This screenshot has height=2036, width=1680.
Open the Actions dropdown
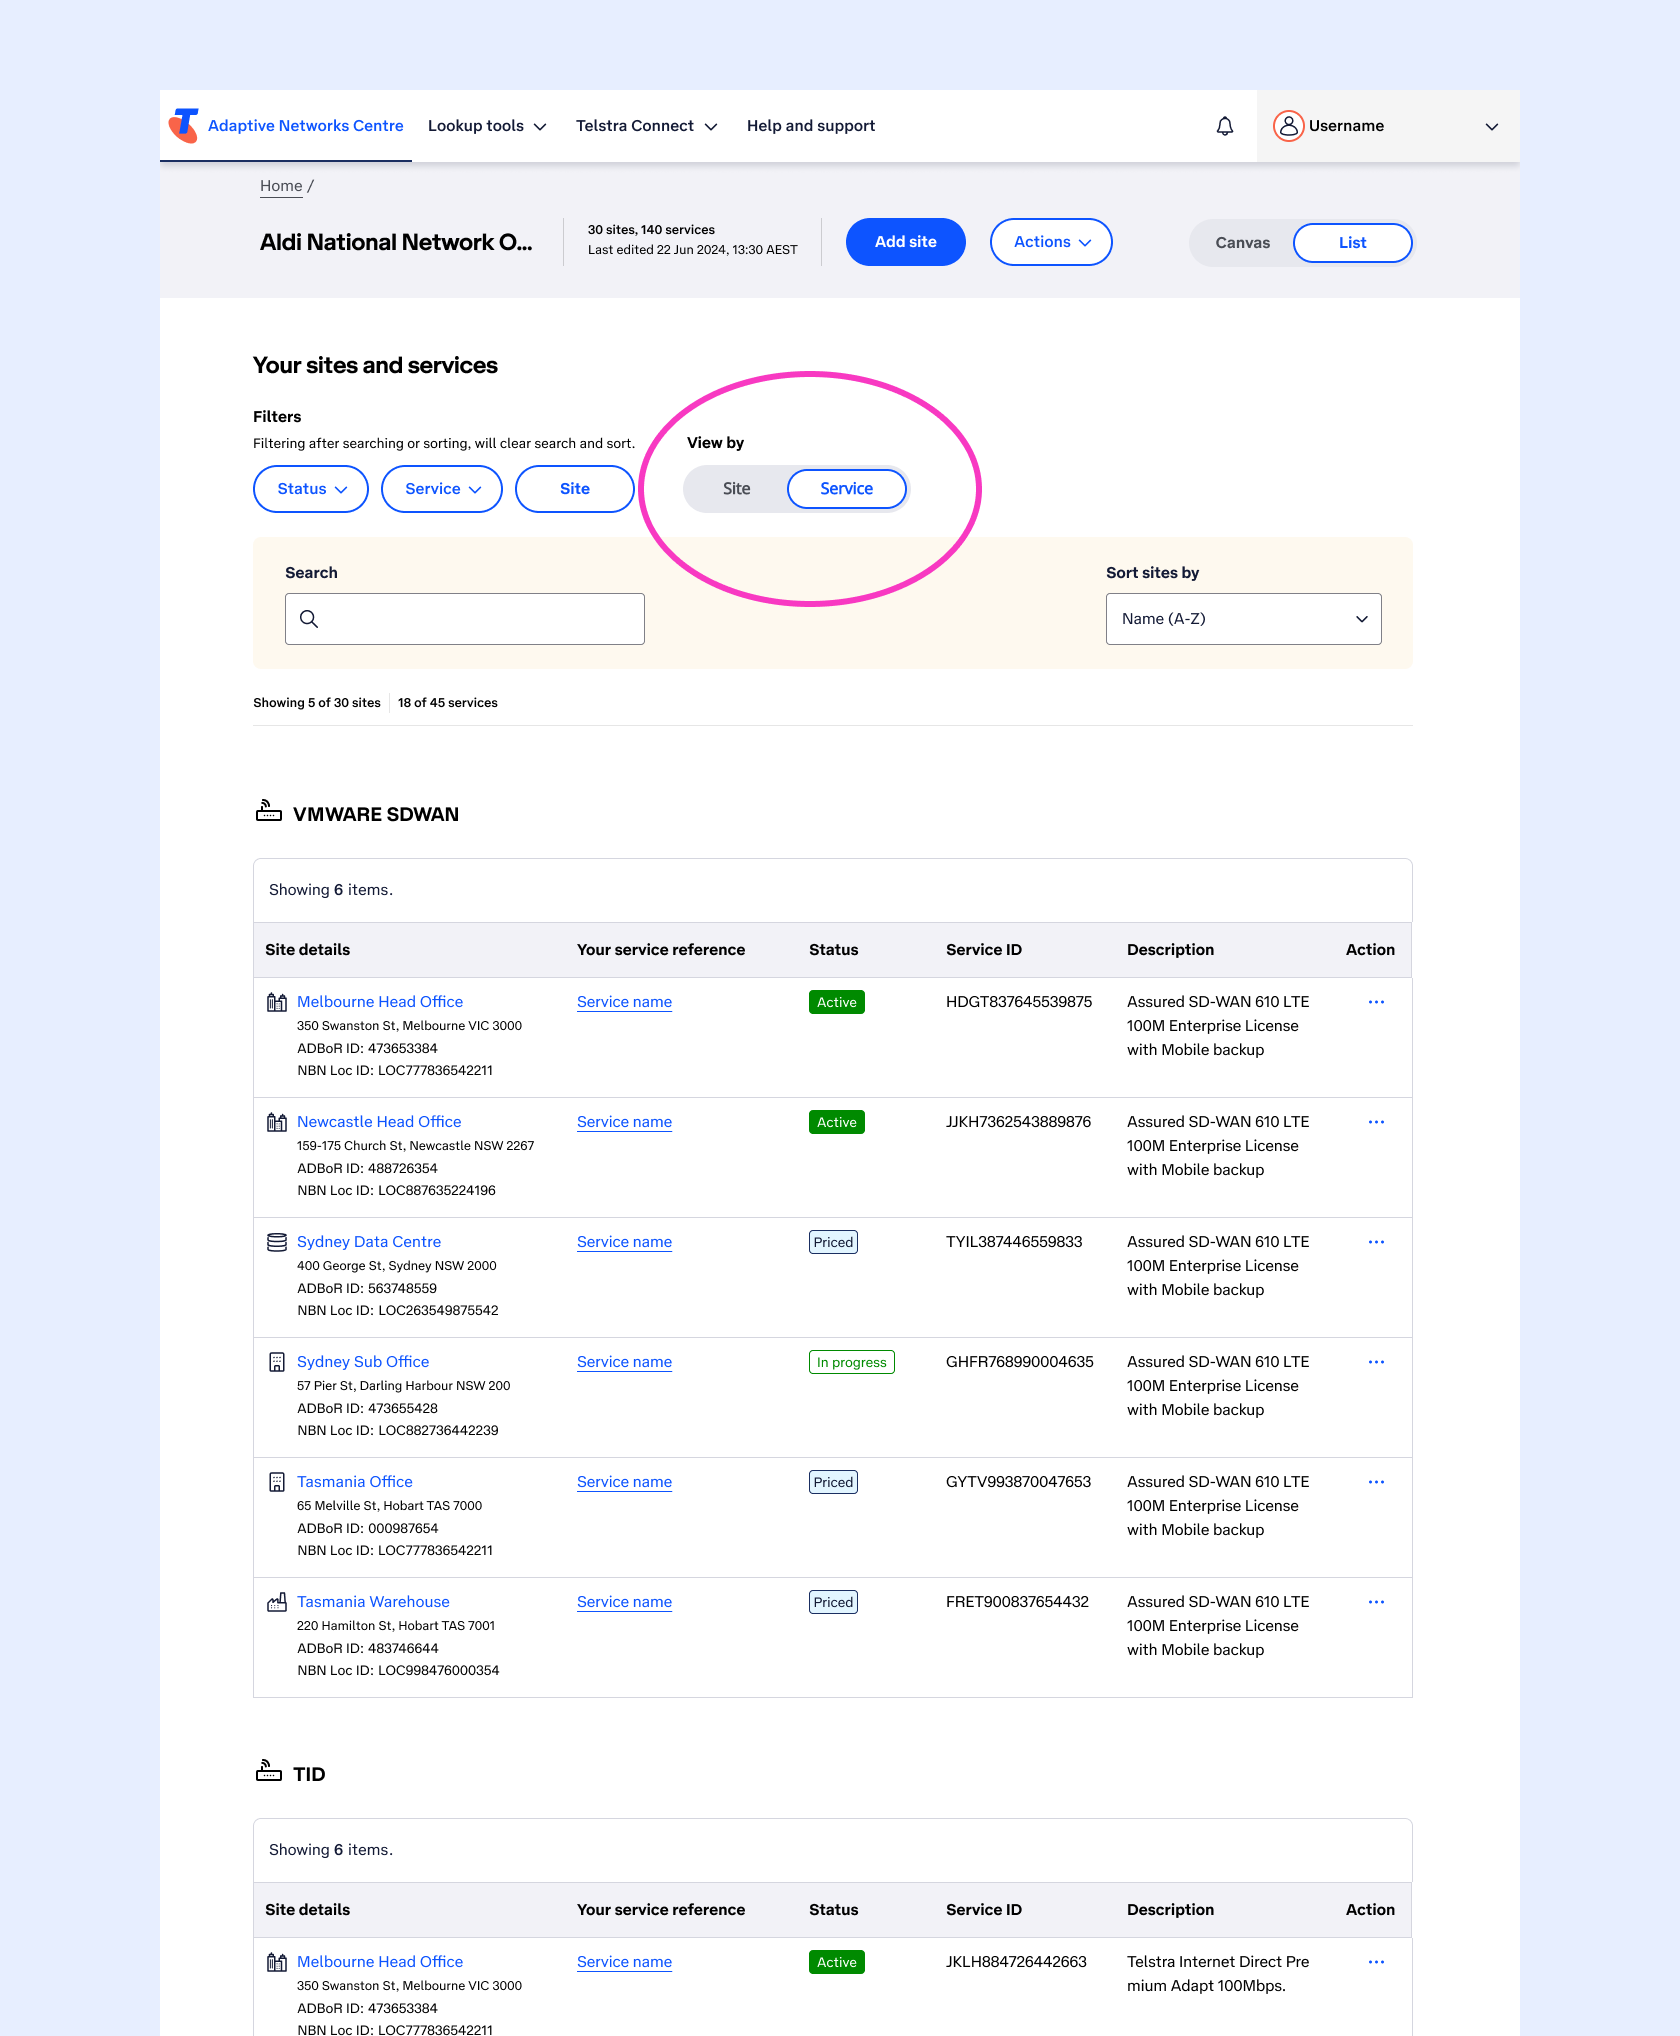coord(1051,242)
